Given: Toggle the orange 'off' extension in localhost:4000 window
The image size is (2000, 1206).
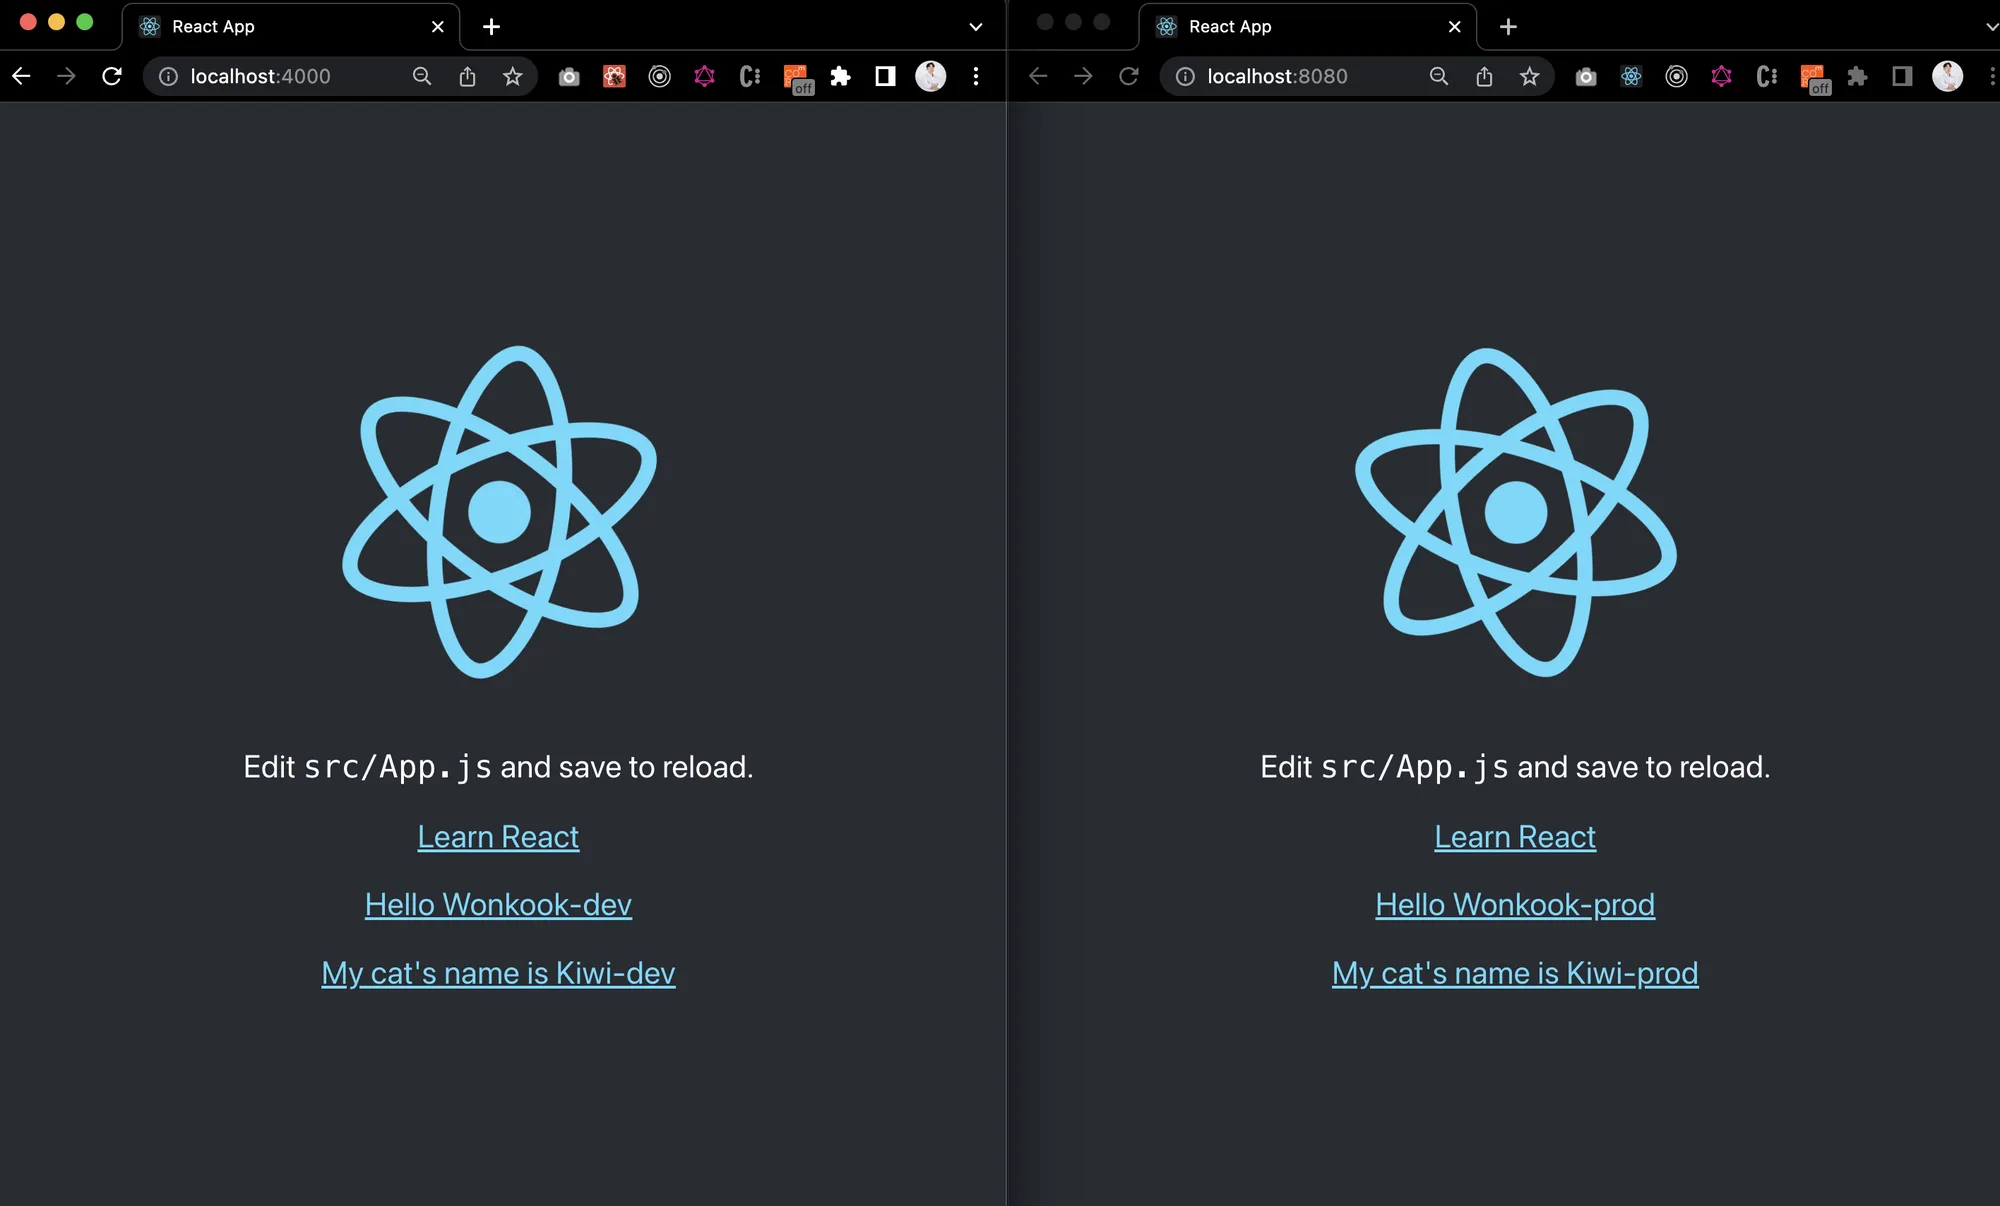Looking at the screenshot, I should (x=797, y=78).
